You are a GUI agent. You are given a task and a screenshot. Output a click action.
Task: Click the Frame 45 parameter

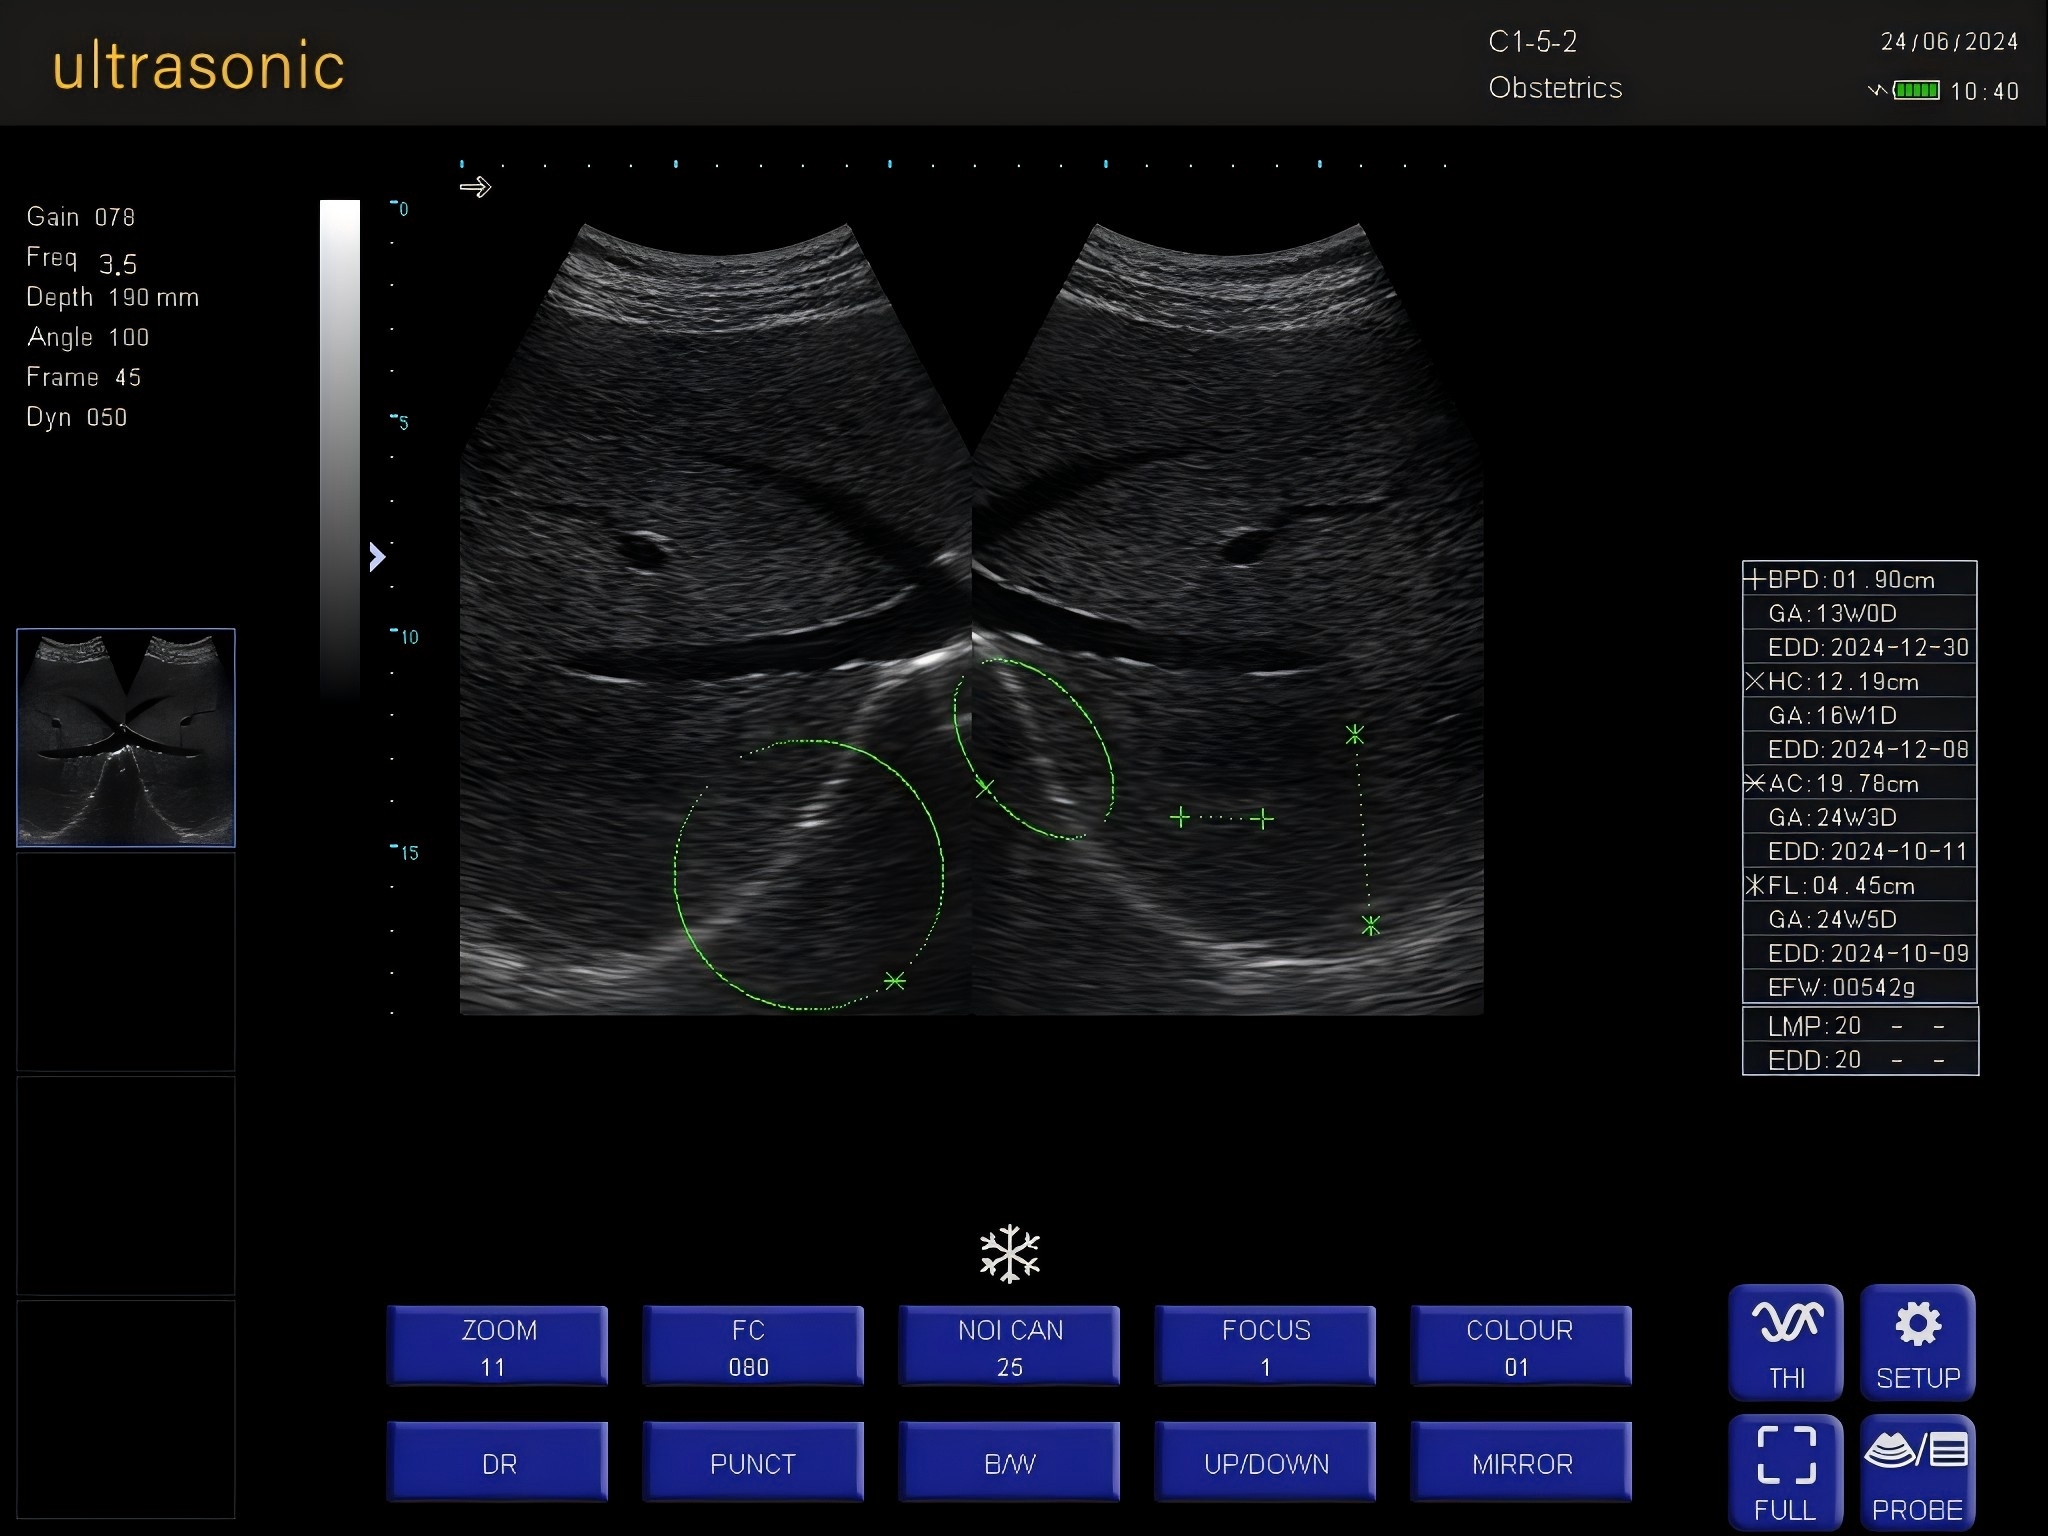[x=84, y=377]
